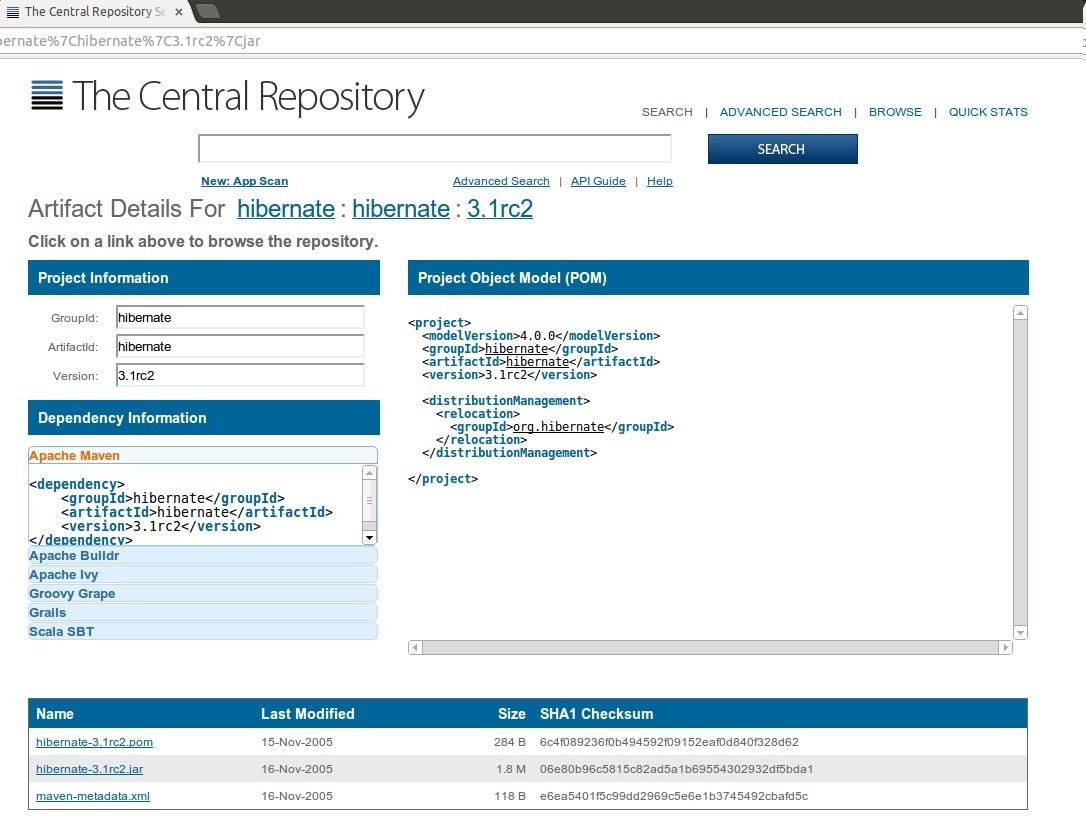Image resolution: width=1086 pixels, height=820 pixels.
Task: Click the hibernate groupId link in POM
Action: 516,349
